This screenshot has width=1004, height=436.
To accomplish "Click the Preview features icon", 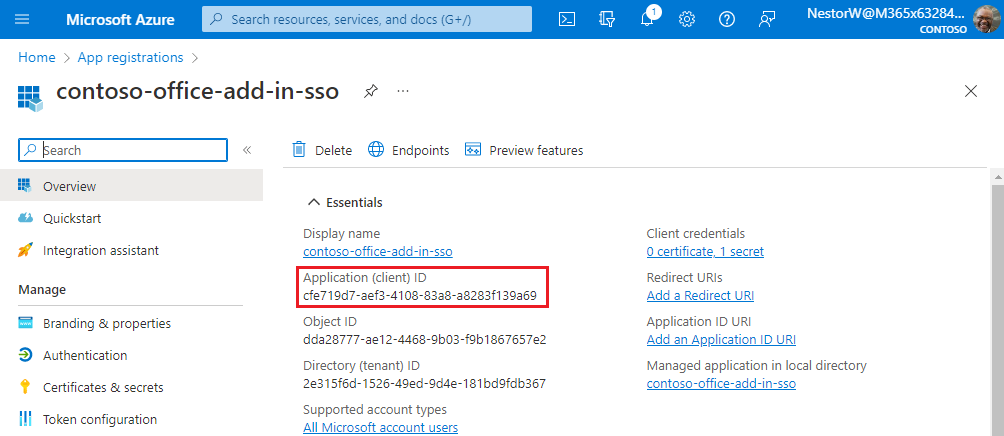I will coord(473,150).
